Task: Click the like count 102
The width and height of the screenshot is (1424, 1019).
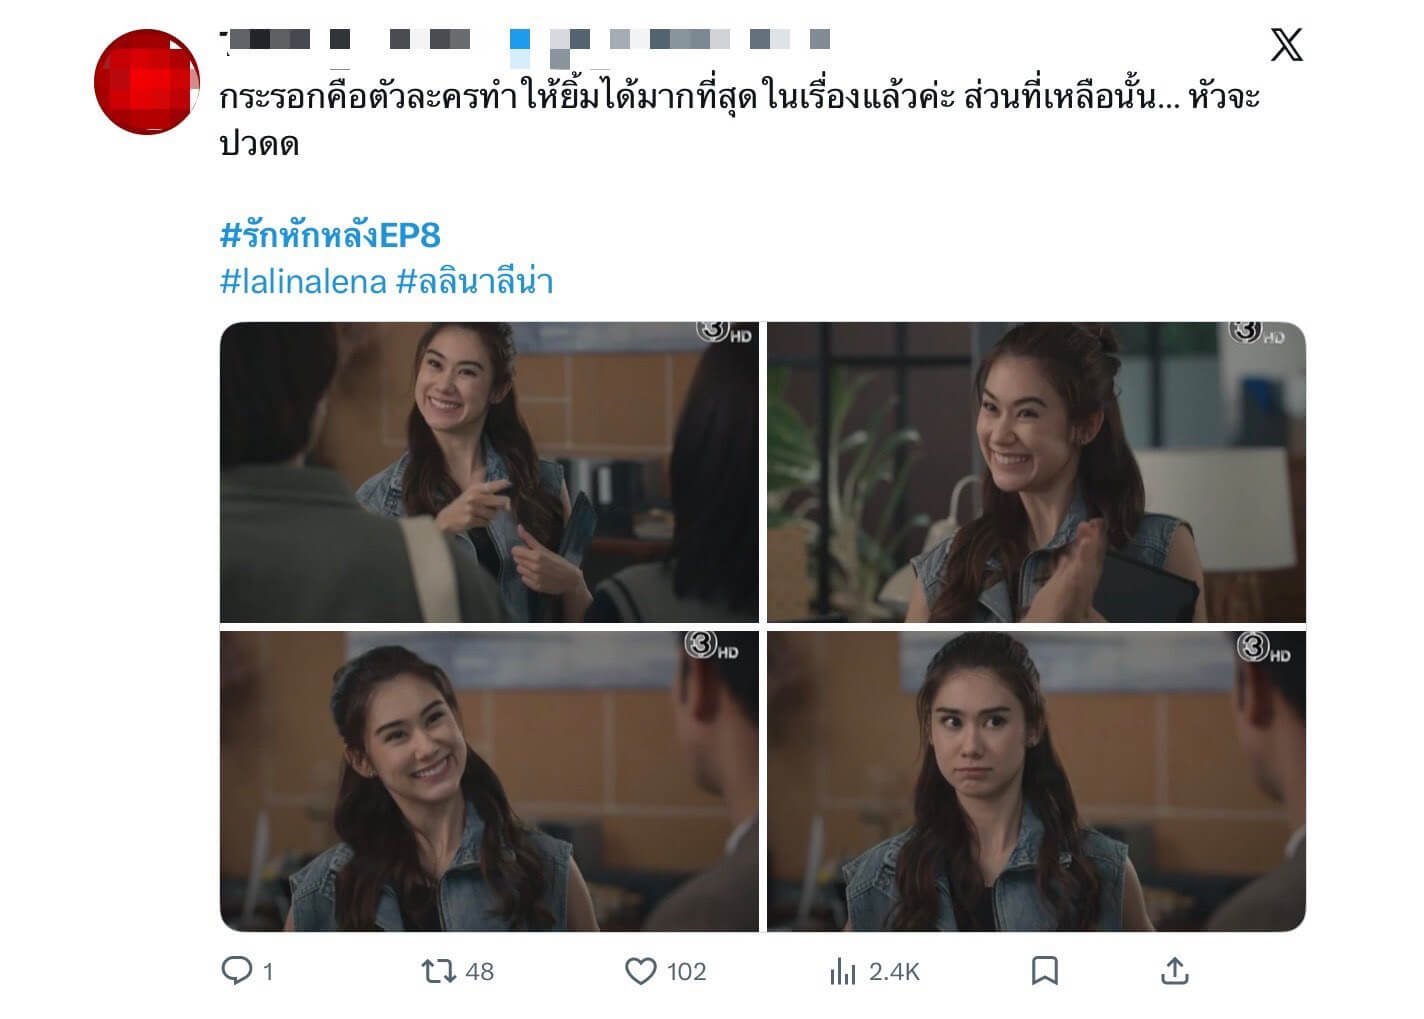Action: pos(686,972)
